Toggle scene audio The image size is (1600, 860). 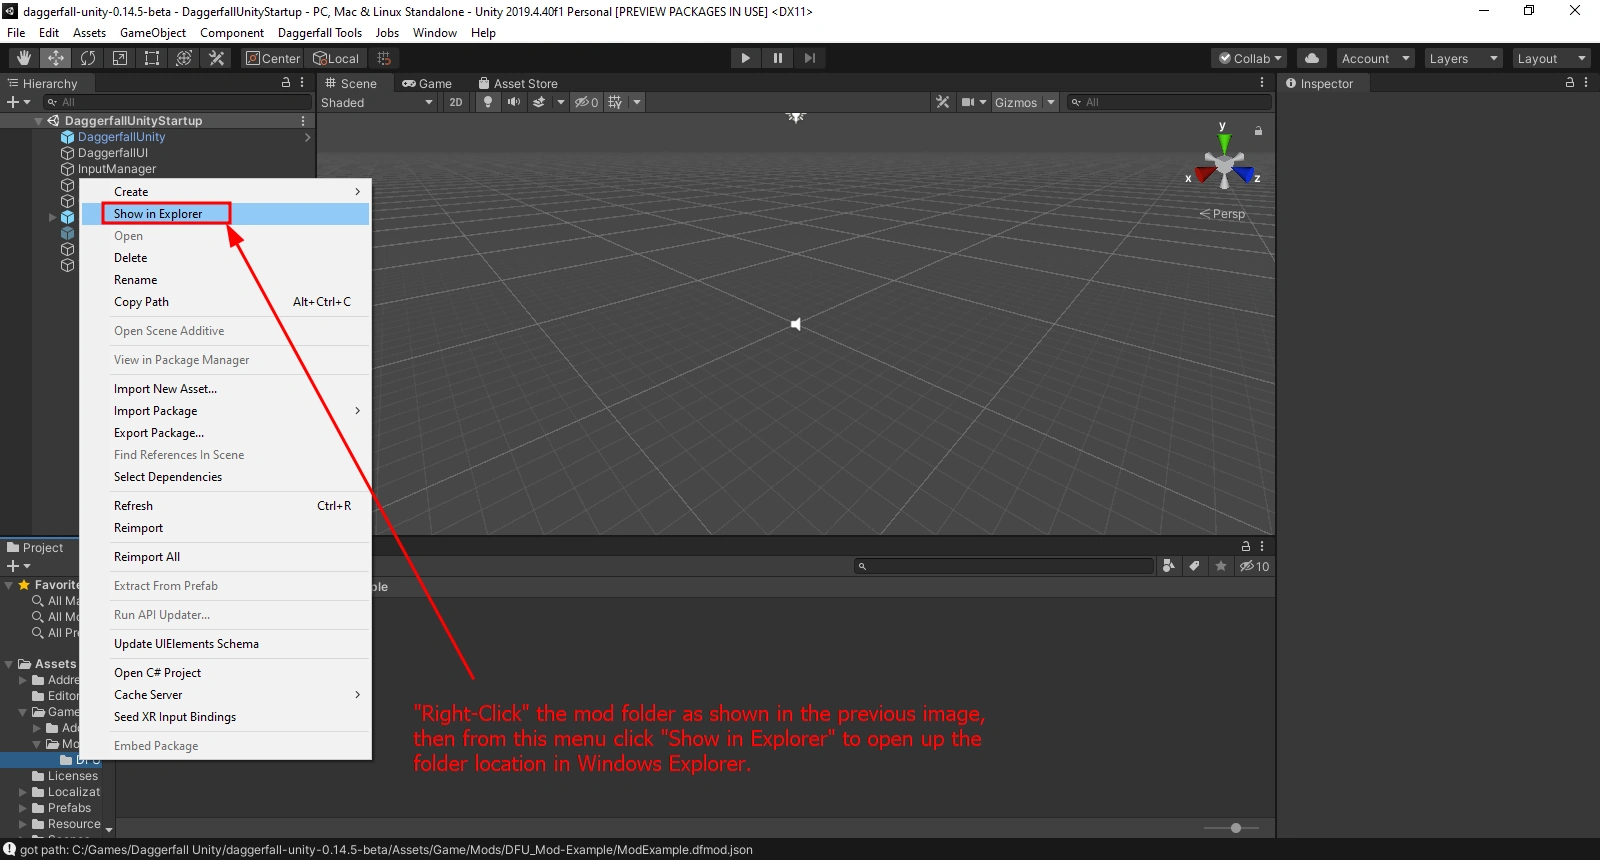coord(513,102)
